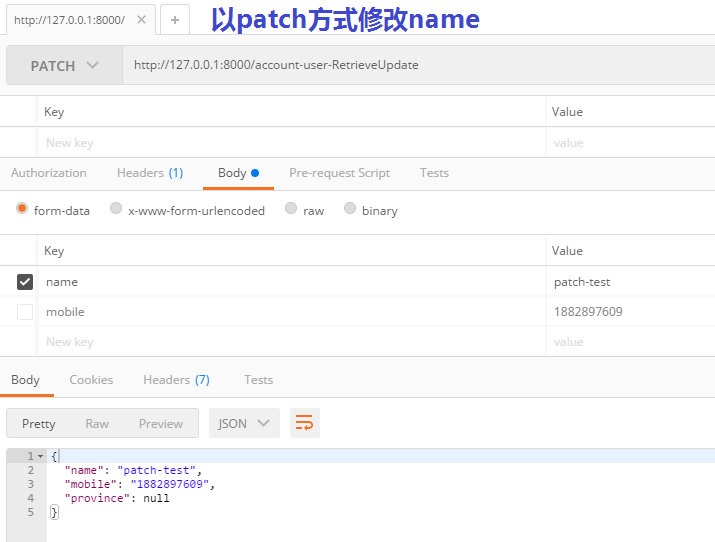
Task: Select binary body type radio
Action: [350, 208]
